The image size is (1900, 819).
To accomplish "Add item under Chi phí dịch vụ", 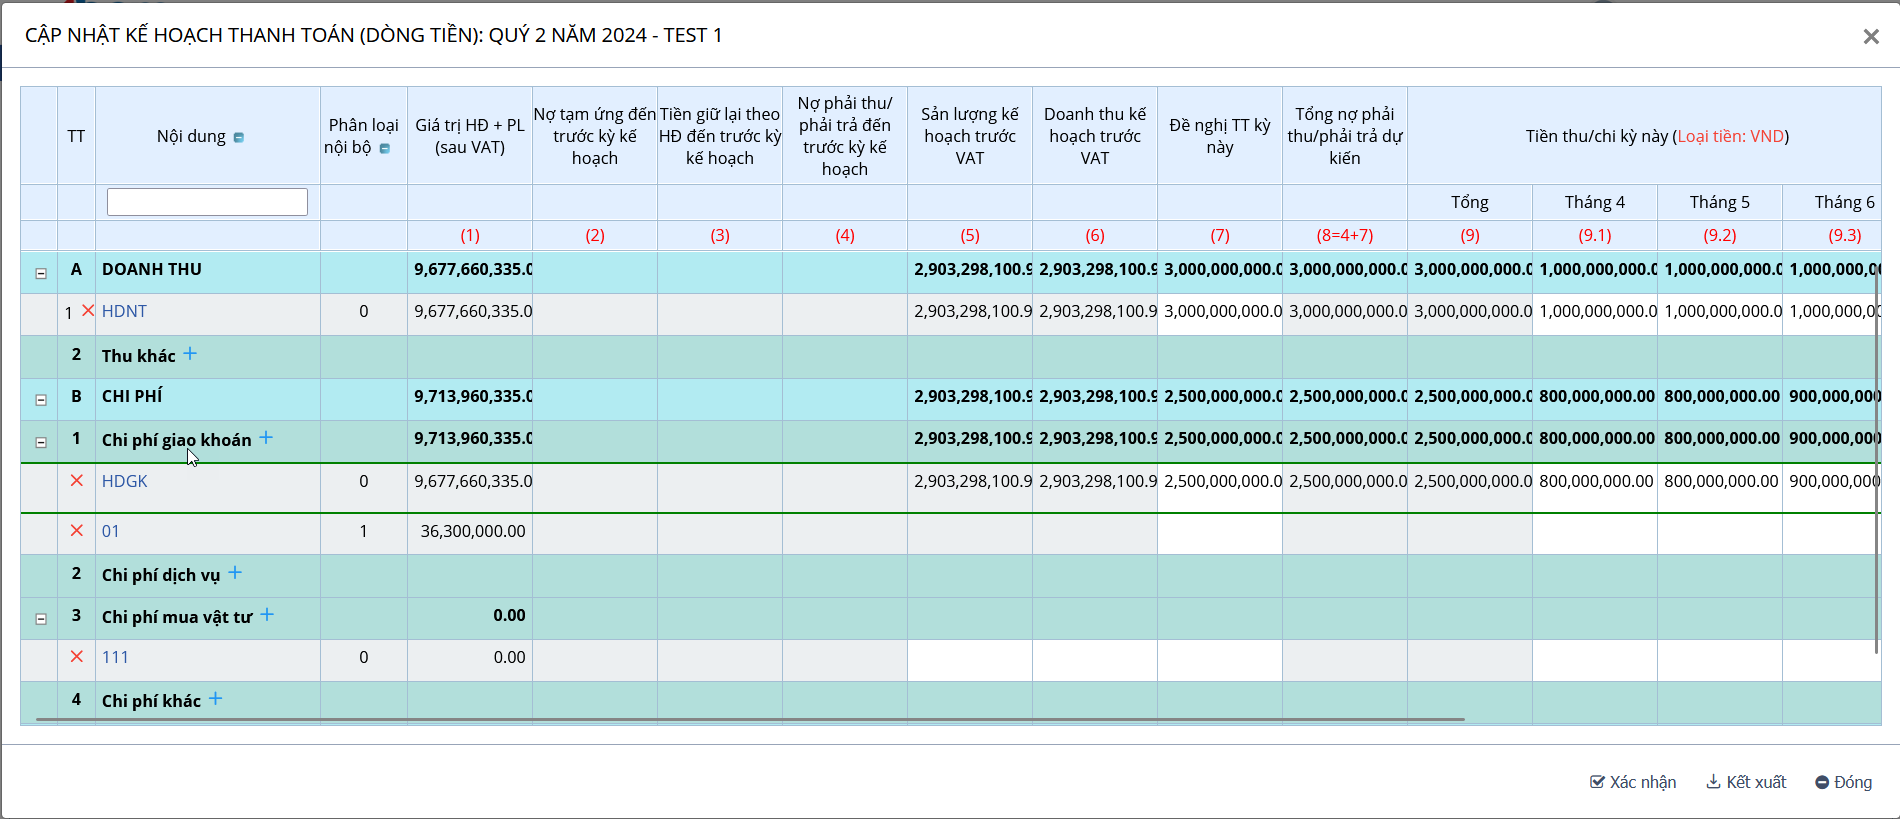I will [235, 573].
